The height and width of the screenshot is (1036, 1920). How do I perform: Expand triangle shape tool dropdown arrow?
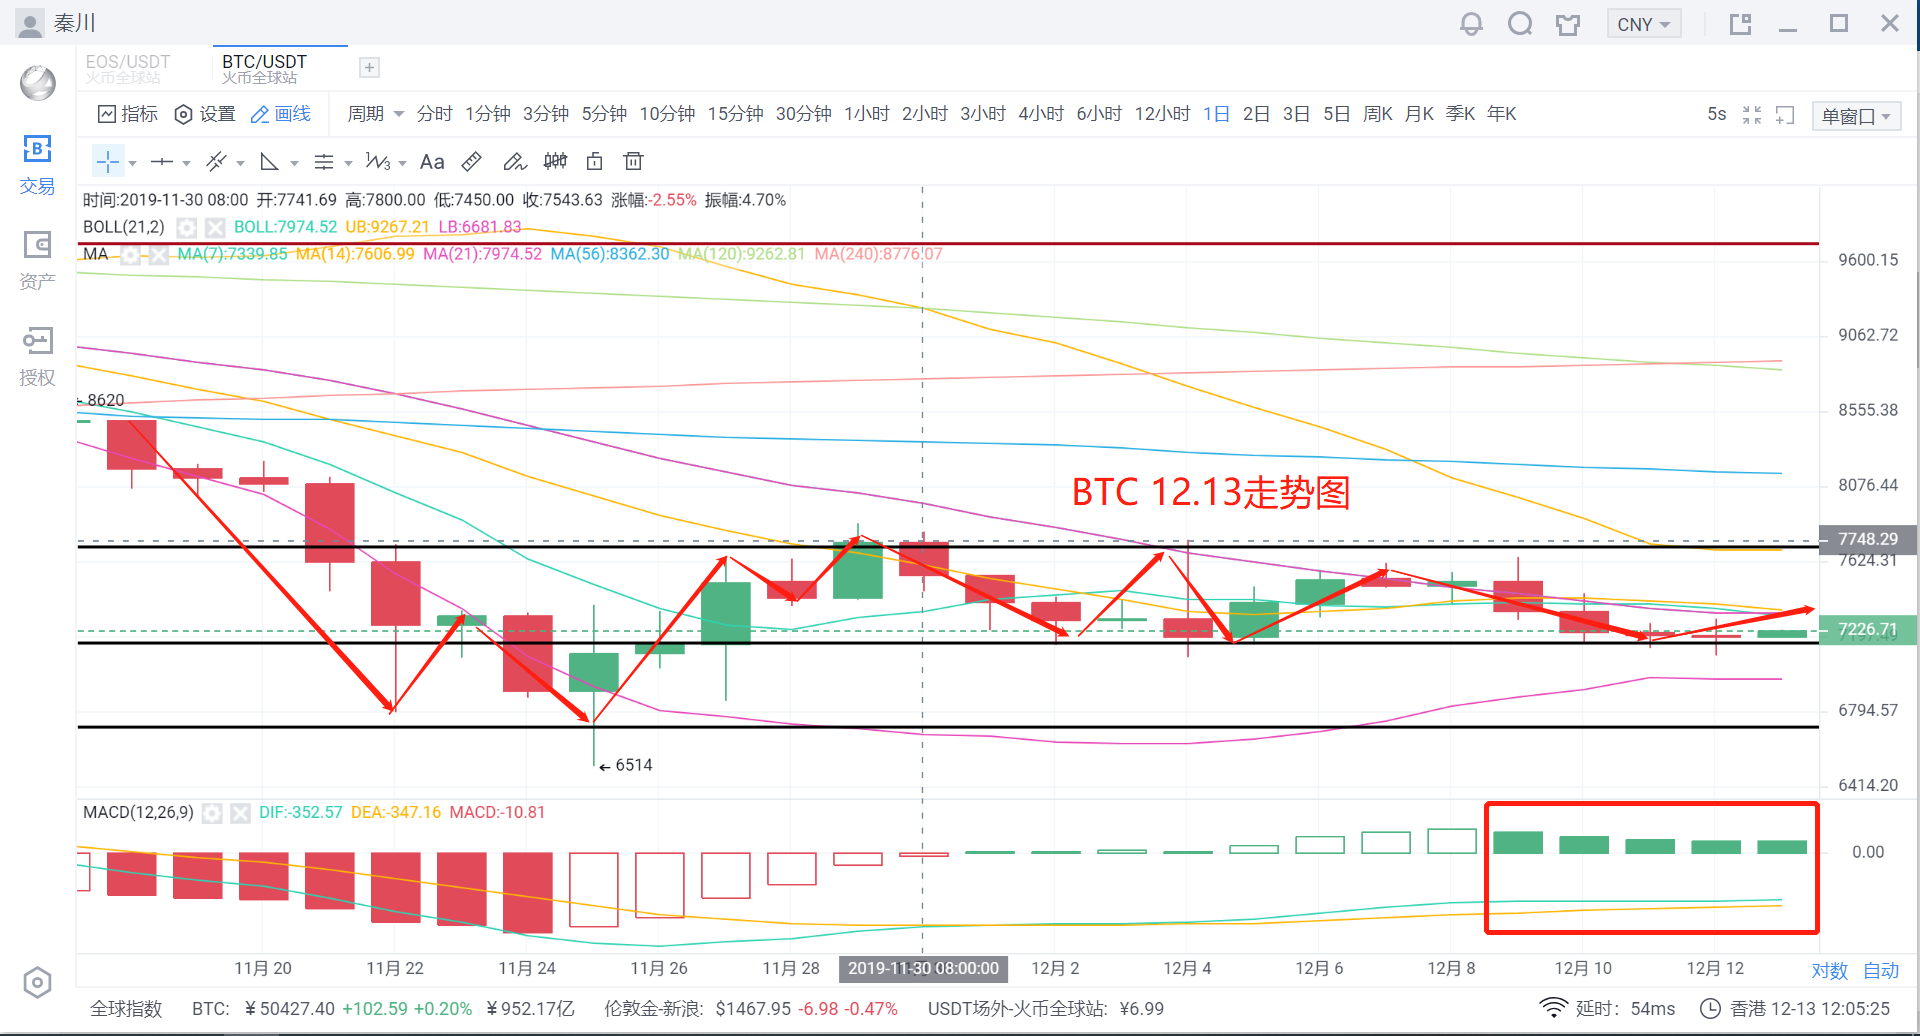(x=294, y=163)
